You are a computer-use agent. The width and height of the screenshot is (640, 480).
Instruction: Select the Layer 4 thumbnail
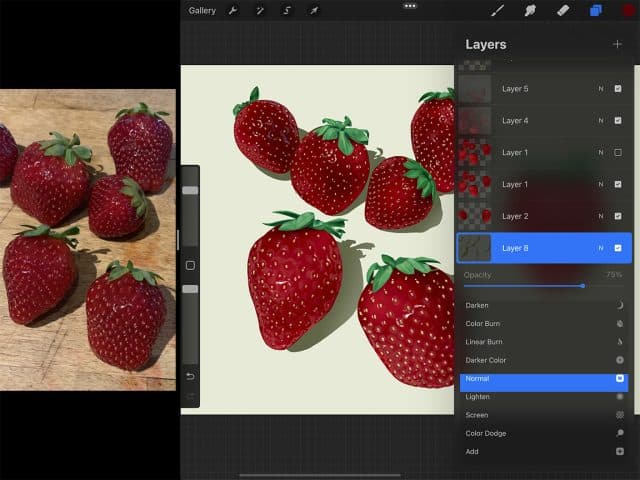tap(475, 120)
